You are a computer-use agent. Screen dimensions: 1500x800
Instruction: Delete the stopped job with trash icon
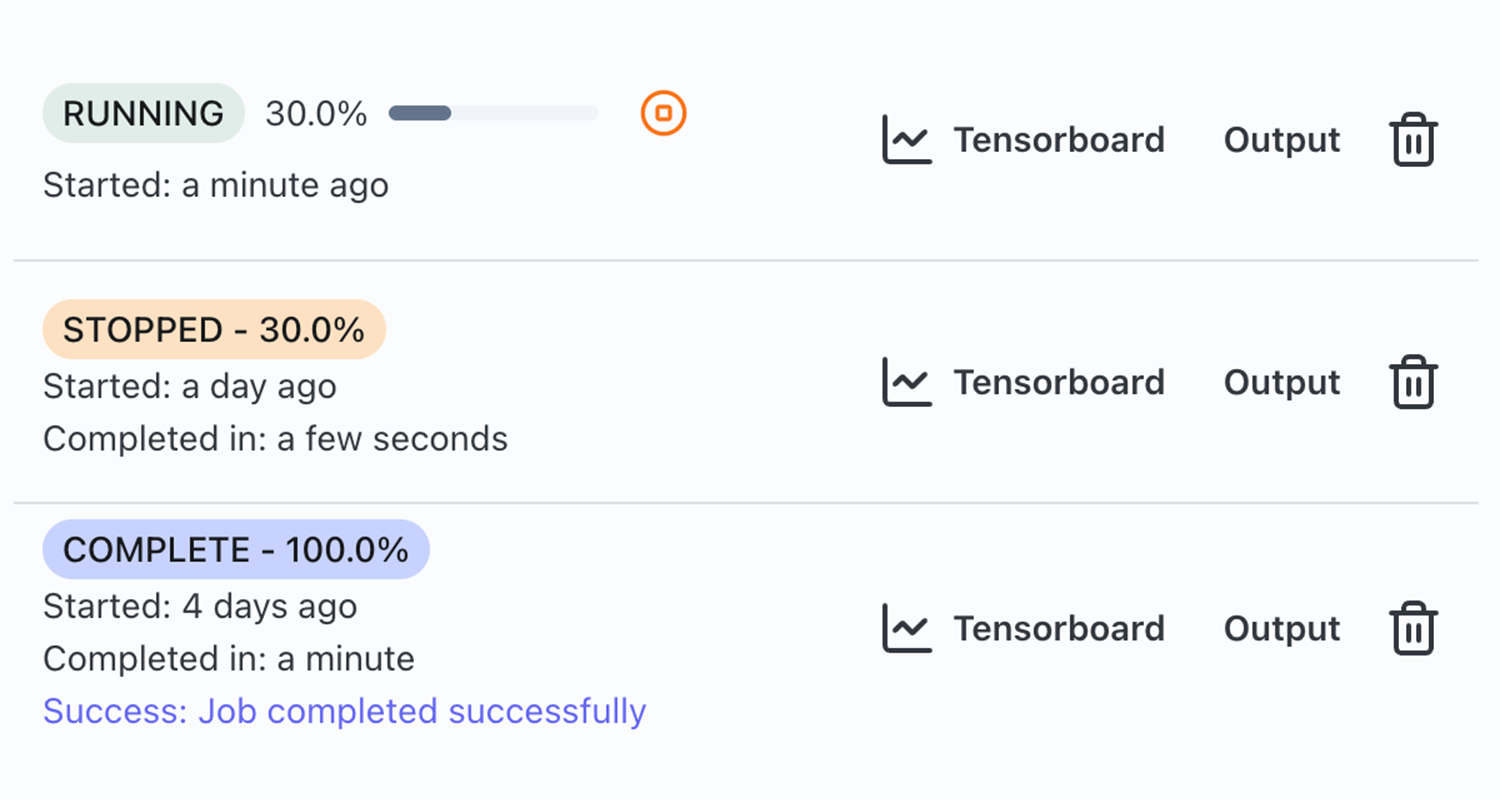pyautogui.click(x=1413, y=382)
